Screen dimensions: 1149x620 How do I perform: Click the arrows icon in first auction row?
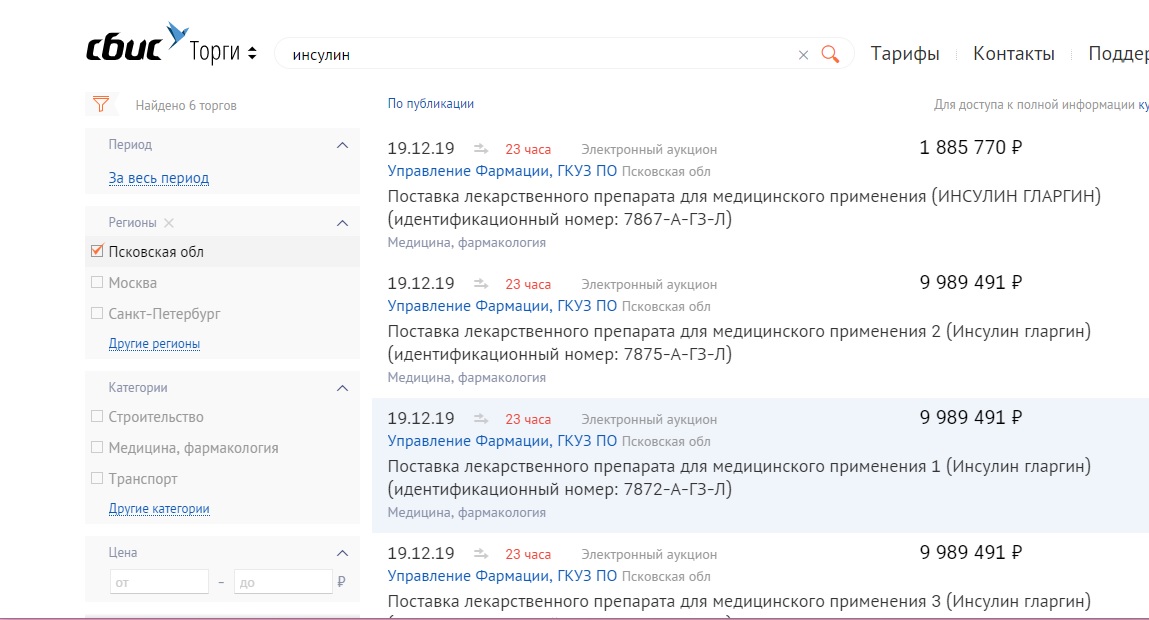pyautogui.click(x=481, y=150)
